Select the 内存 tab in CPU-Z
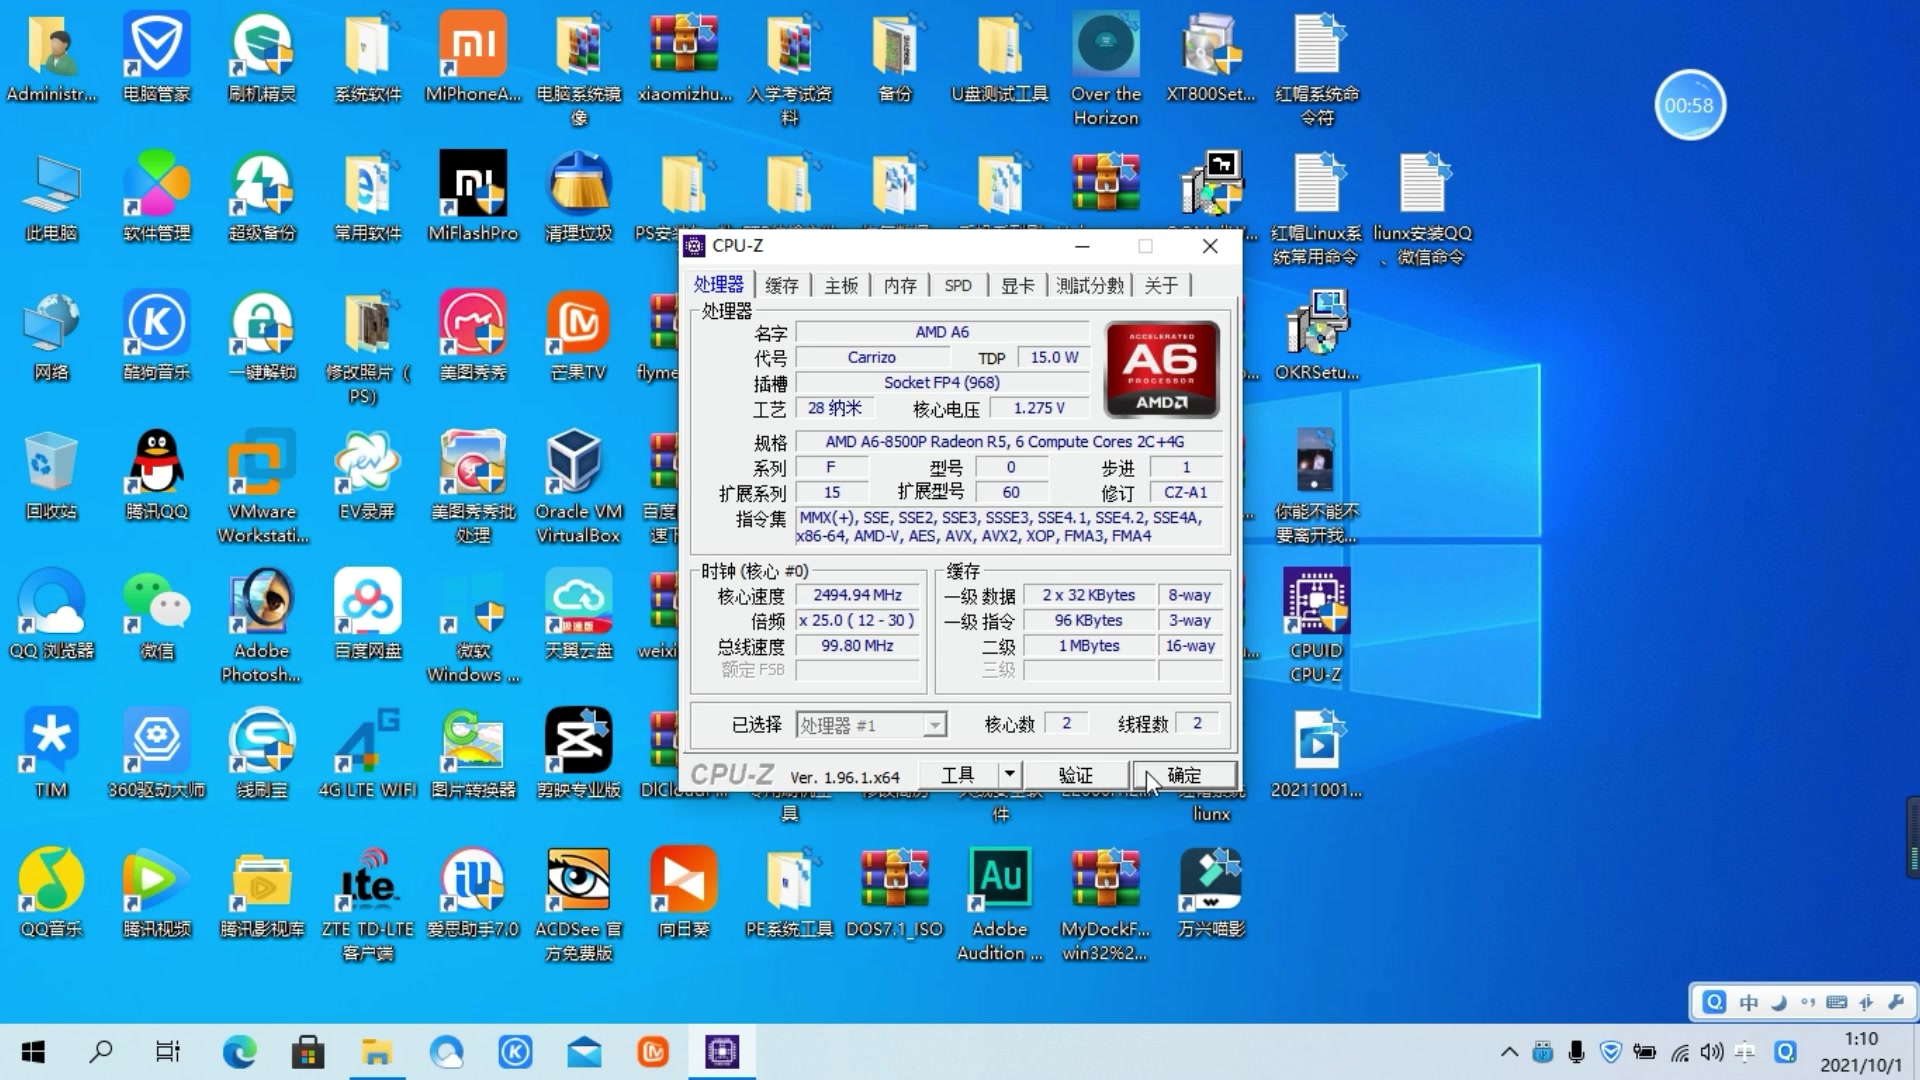1920x1080 pixels. pyautogui.click(x=900, y=285)
